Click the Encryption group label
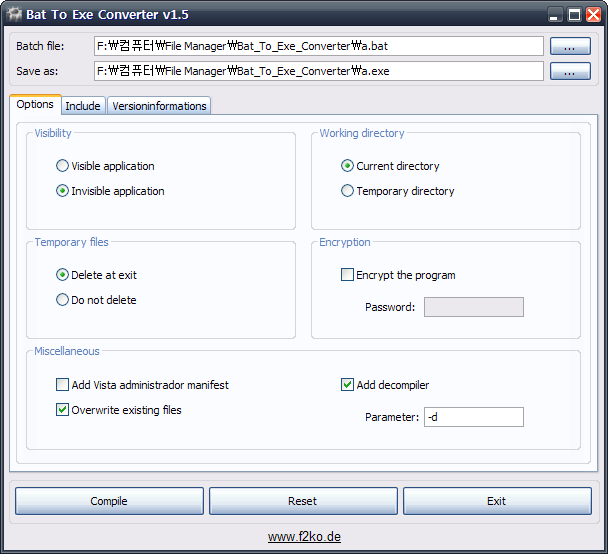Image resolution: width=608 pixels, height=554 pixels. click(344, 242)
